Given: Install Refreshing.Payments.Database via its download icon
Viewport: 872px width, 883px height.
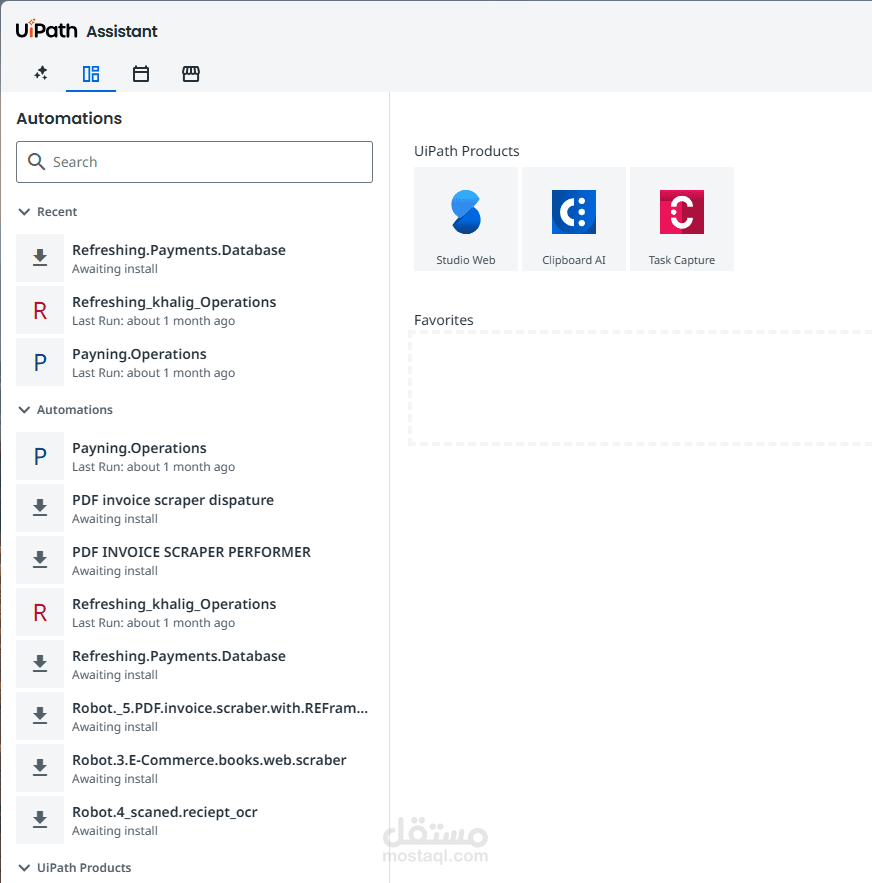Looking at the screenshot, I should tap(40, 258).
